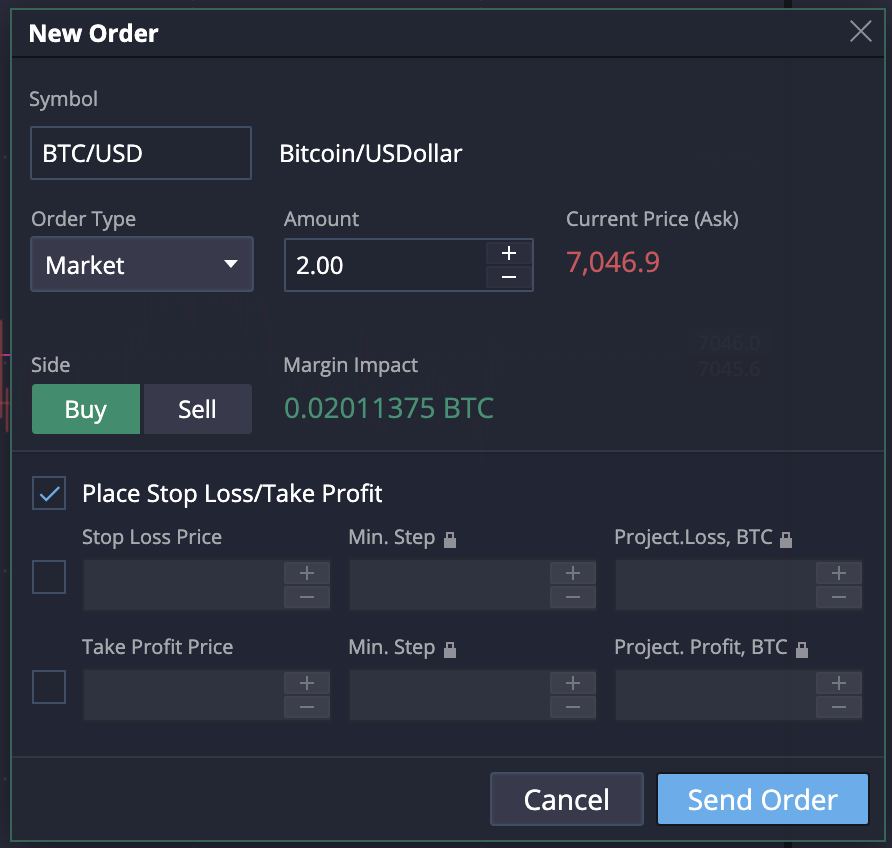Click the Amount input field showing 2.00

pos(384,265)
